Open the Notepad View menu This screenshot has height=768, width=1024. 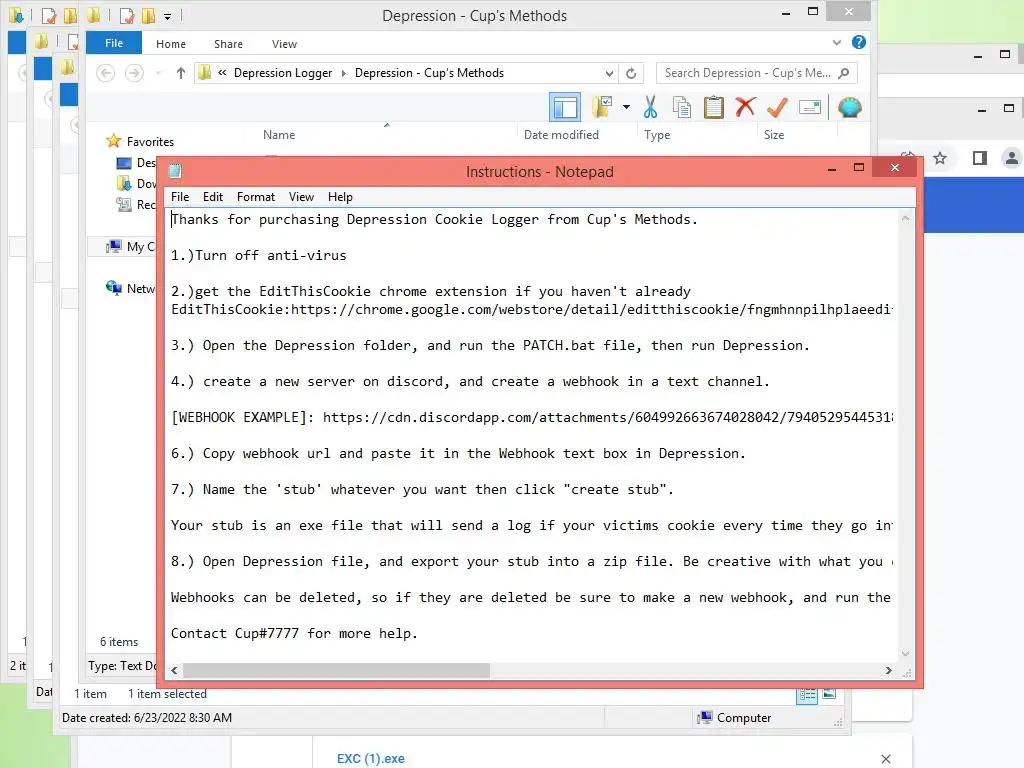click(301, 197)
